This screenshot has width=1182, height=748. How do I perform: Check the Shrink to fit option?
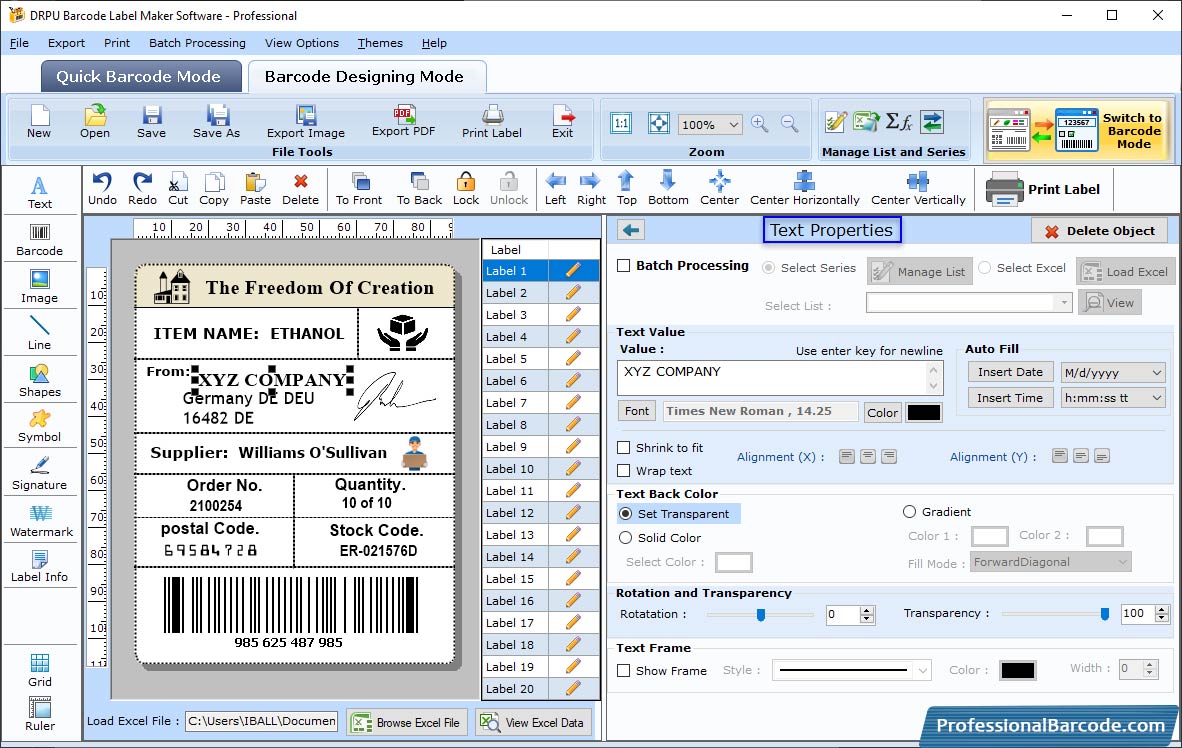pyautogui.click(x=624, y=448)
